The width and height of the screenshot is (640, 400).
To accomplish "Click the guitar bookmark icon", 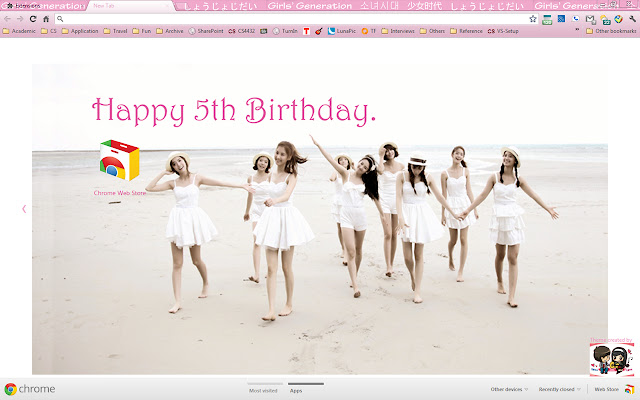I will [319, 31].
